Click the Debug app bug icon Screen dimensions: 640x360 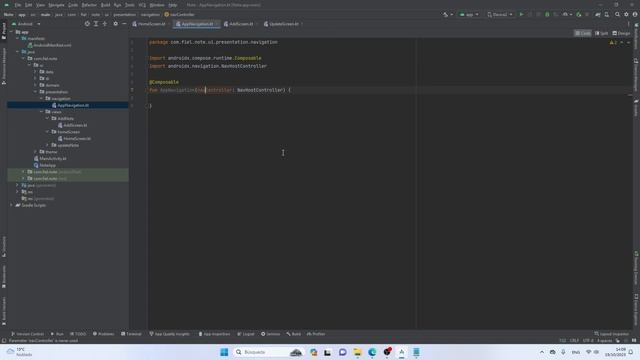point(547,15)
